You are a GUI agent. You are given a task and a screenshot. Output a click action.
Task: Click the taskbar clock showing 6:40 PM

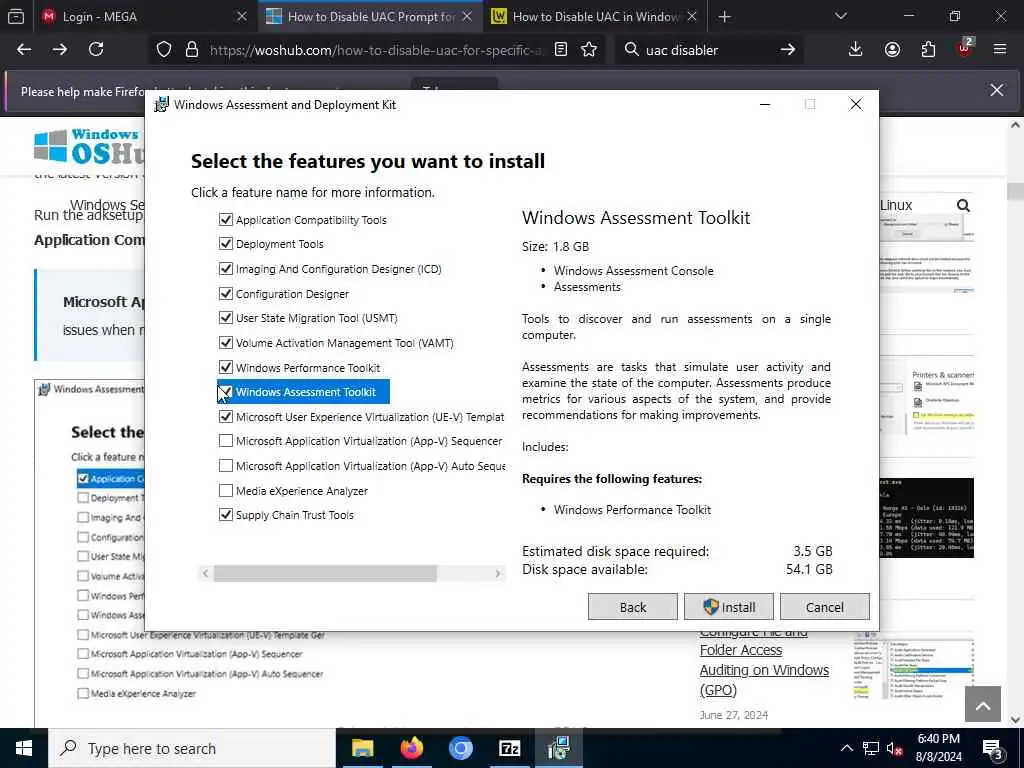click(938, 748)
